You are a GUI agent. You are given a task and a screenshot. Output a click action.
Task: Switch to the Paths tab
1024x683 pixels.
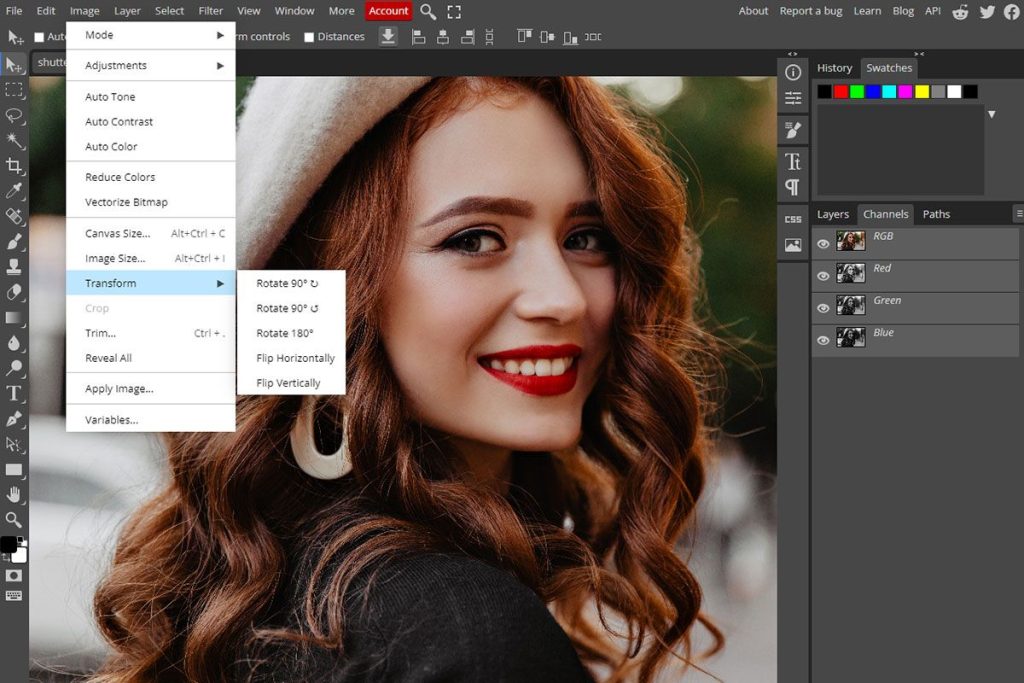point(936,214)
